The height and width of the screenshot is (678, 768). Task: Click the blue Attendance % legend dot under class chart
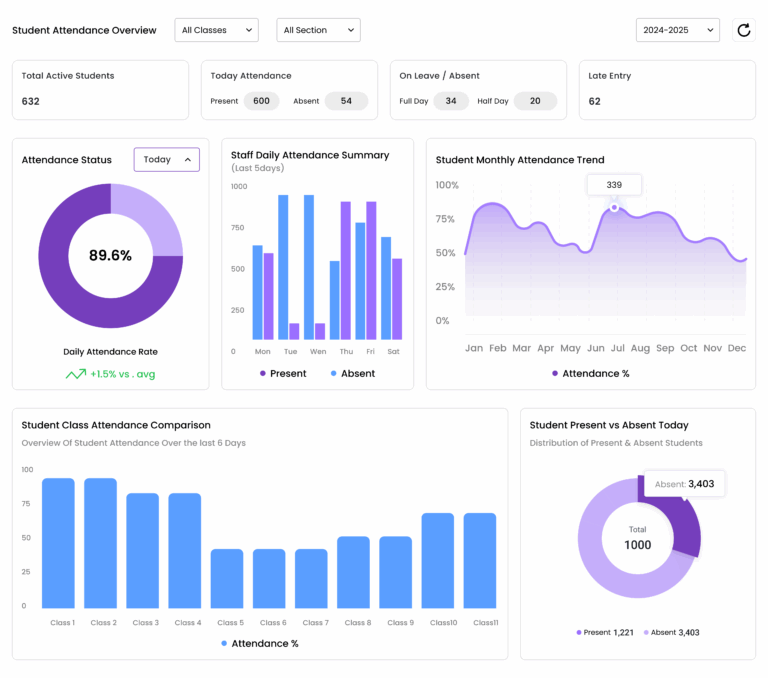pos(224,643)
